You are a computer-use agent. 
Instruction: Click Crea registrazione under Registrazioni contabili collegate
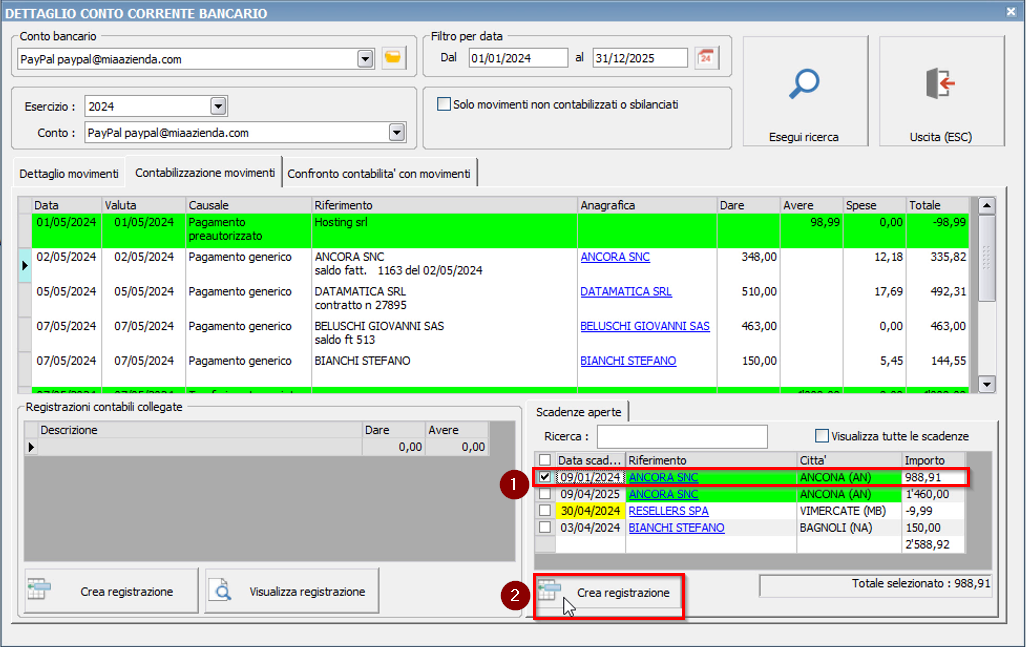coord(111,591)
